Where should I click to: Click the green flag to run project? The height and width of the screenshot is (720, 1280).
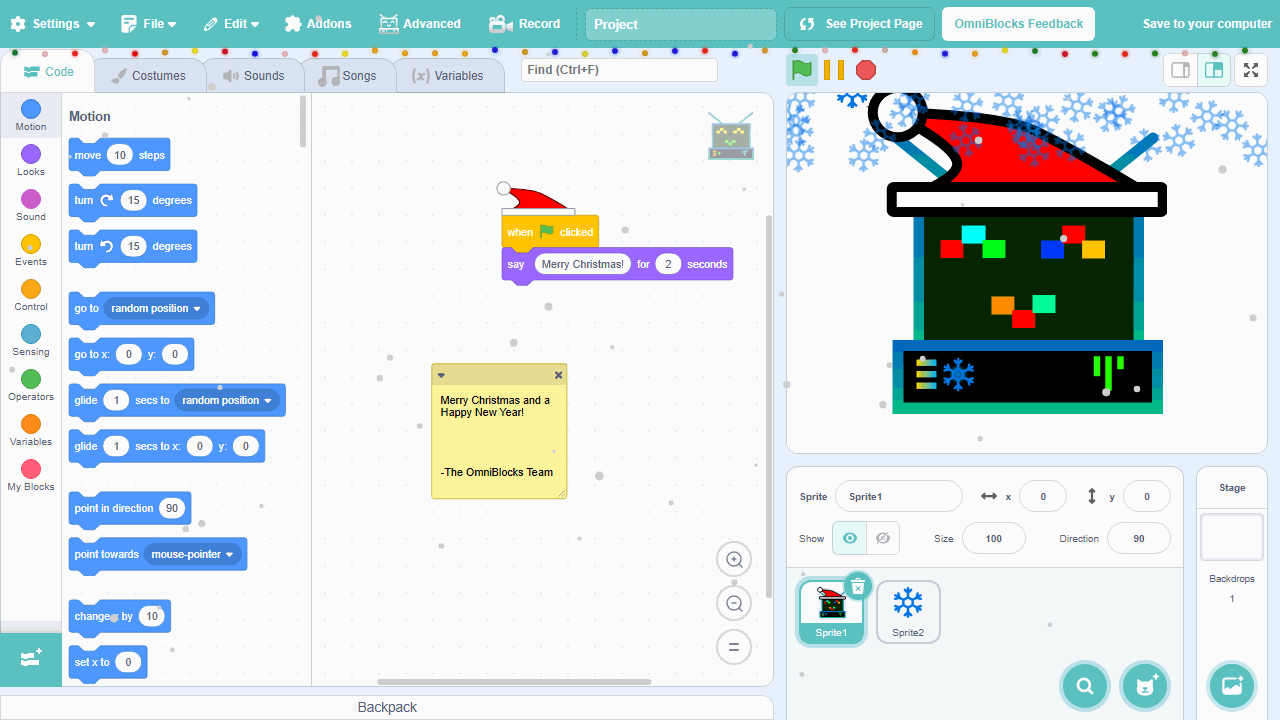coord(801,70)
